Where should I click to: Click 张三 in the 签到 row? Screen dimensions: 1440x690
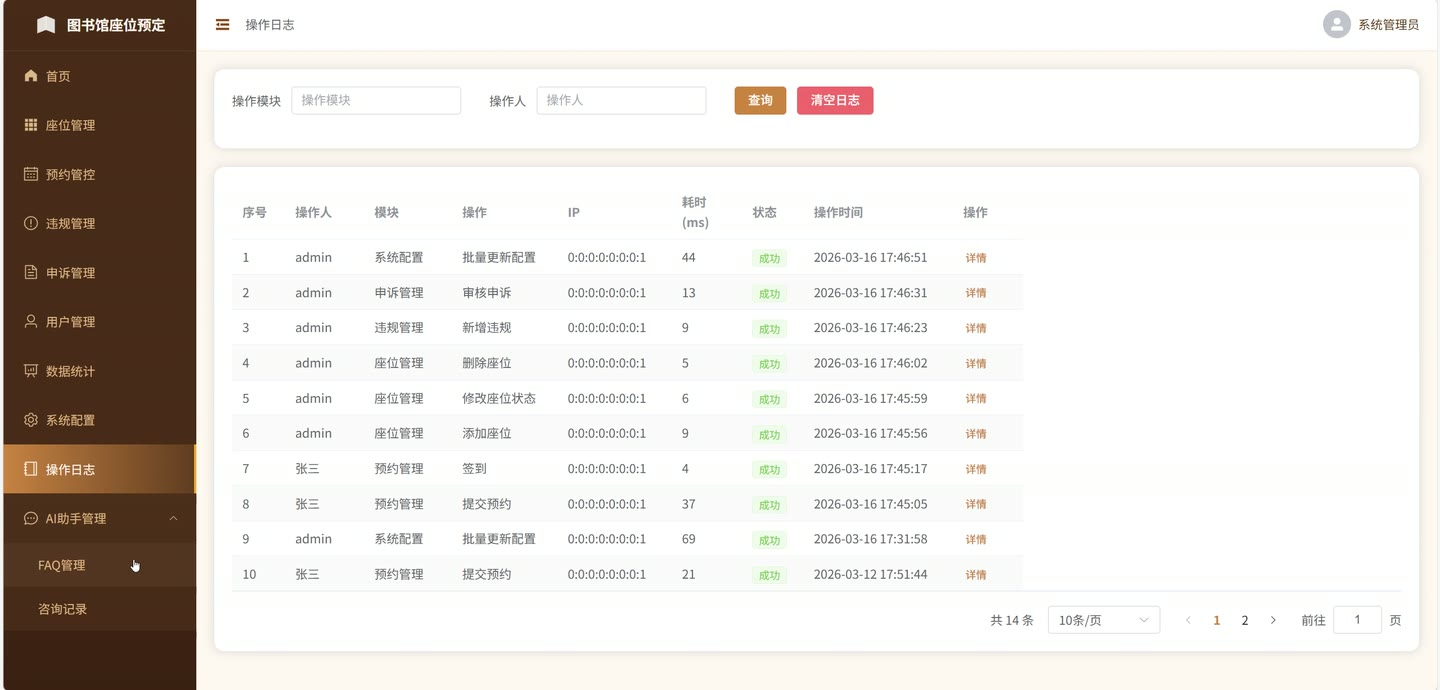click(x=307, y=469)
